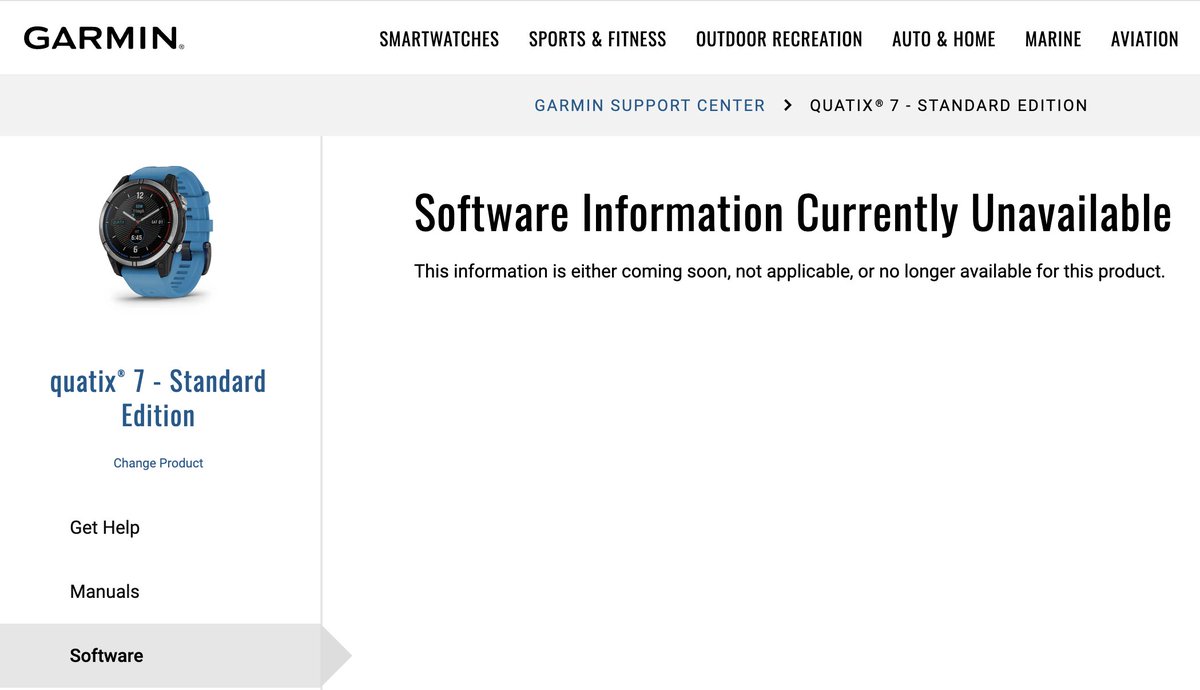Open the quatix 7 - Standard Edition title link
Viewport: 1200px width, 690px height.
[x=158, y=398]
